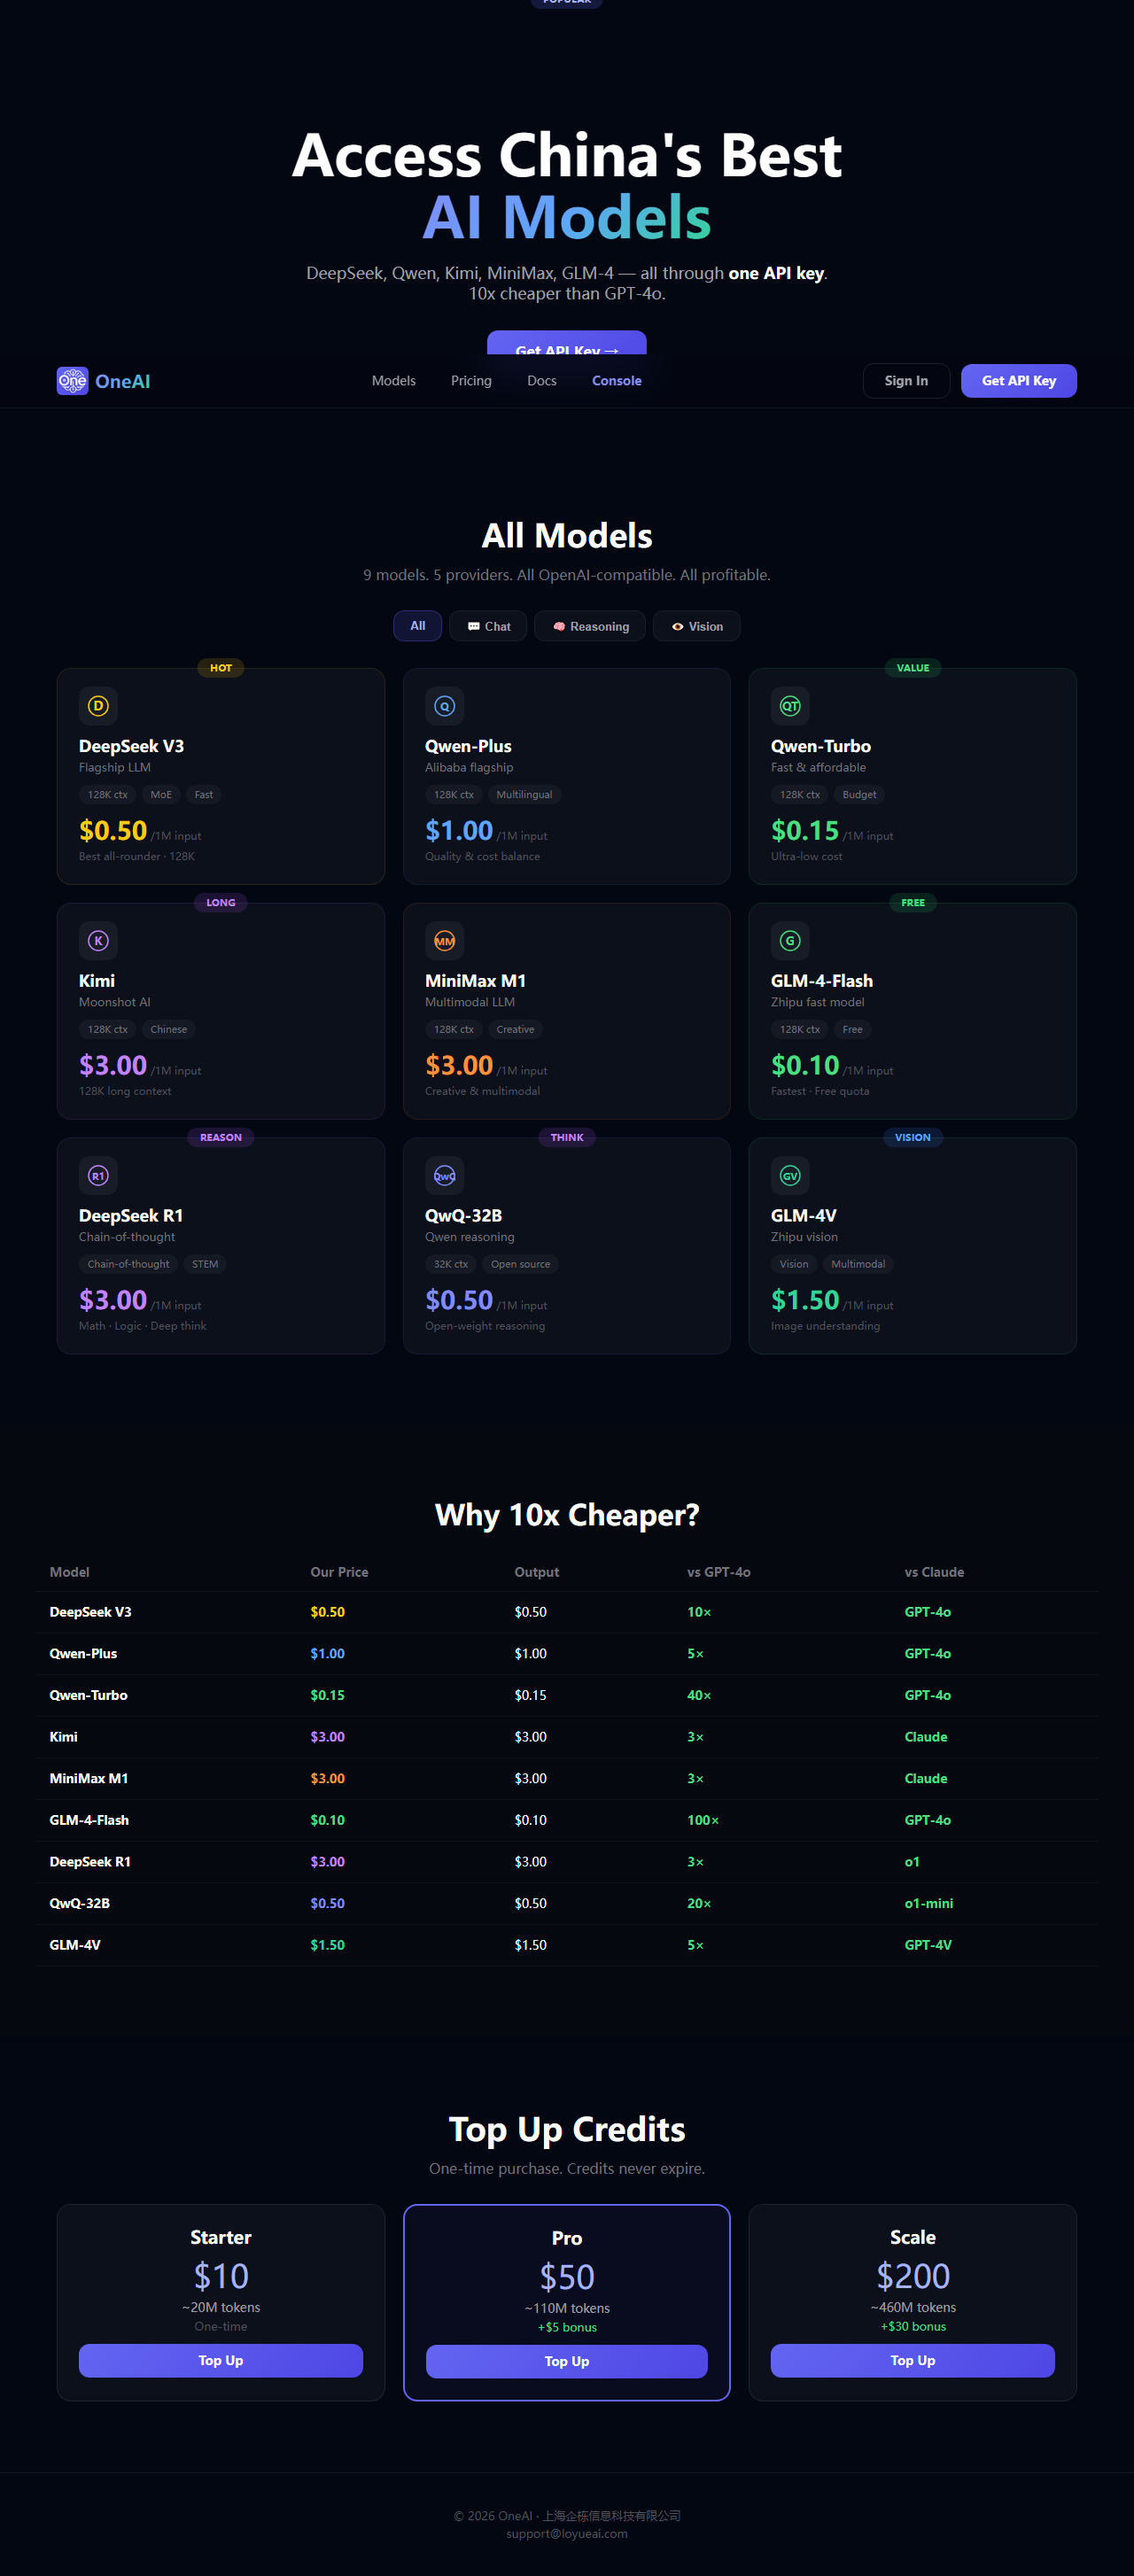Click the Output column header
The width and height of the screenshot is (1134, 2576).
coord(537,1572)
